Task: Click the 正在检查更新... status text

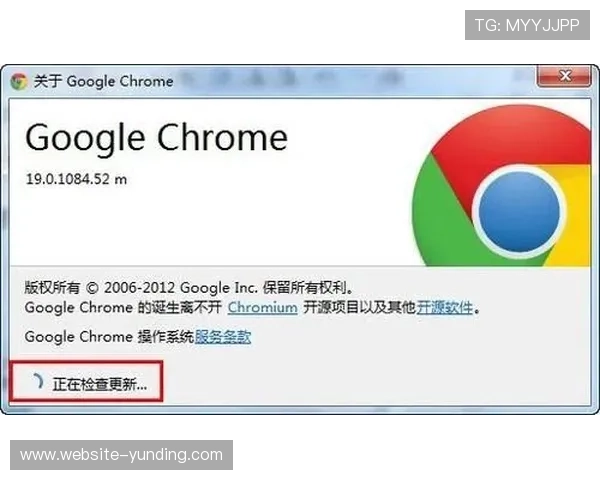Action: 100,384
